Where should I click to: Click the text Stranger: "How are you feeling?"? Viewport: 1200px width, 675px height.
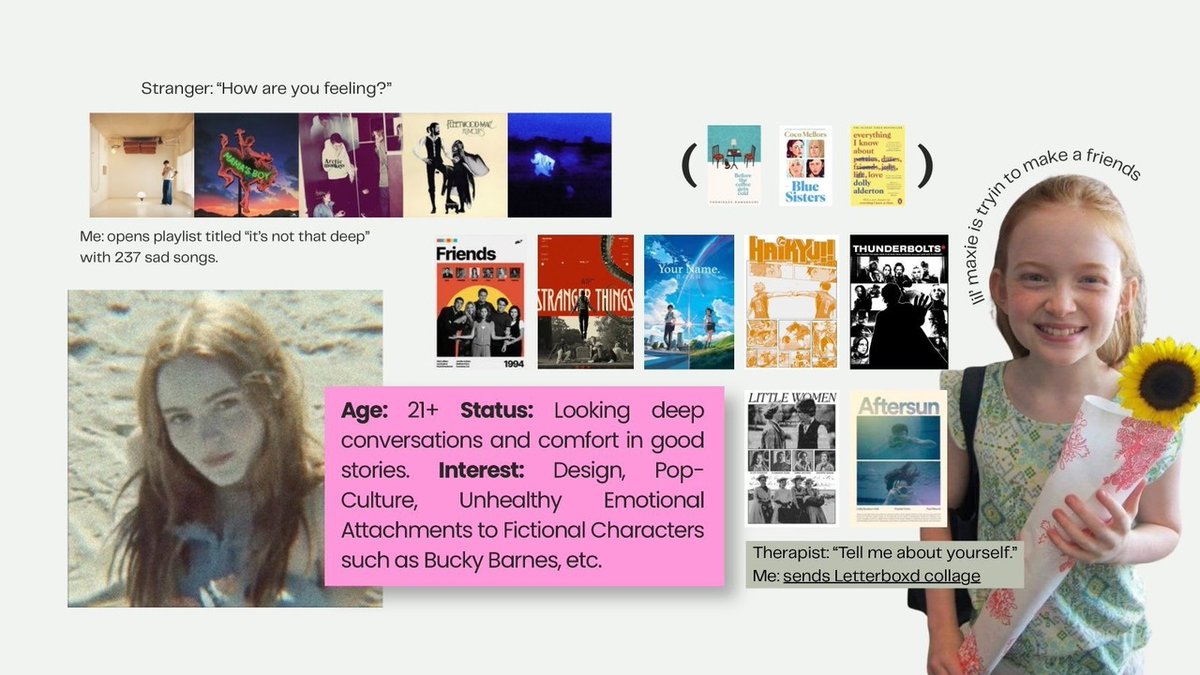266,91
